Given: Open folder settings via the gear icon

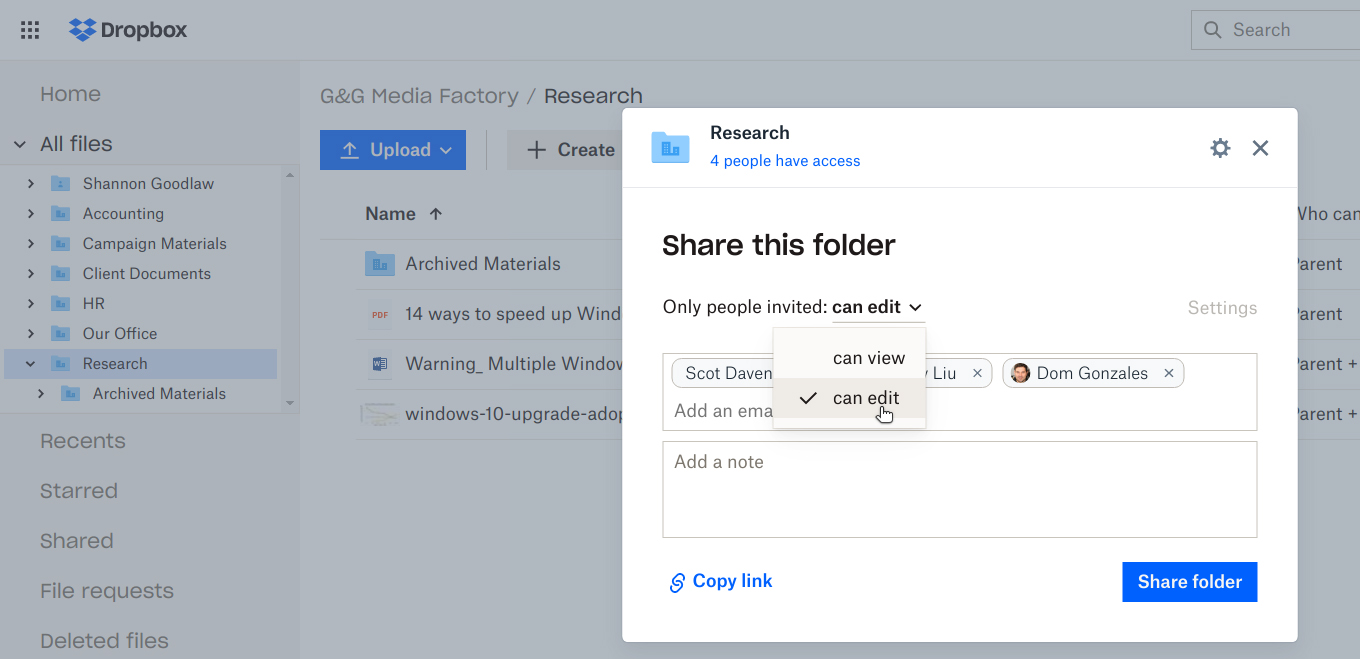Looking at the screenshot, I should 1220,147.
